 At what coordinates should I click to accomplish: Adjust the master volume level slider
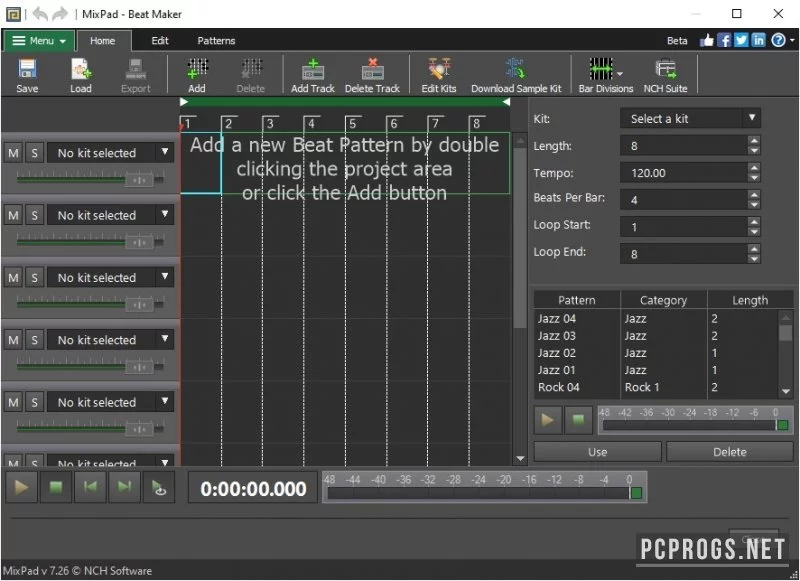(636, 493)
